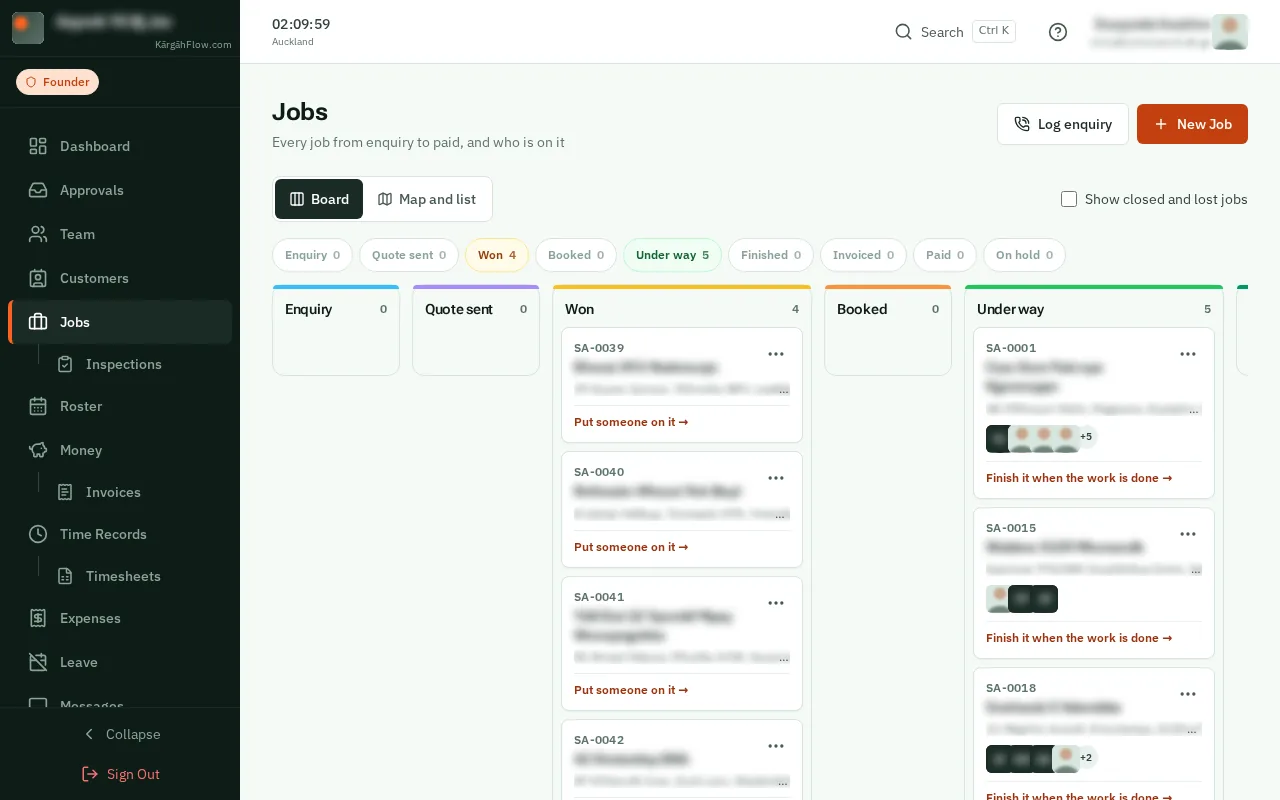This screenshot has height=800, width=1280.
Task: Open the Leave calendar icon
Action: (38, 662)
